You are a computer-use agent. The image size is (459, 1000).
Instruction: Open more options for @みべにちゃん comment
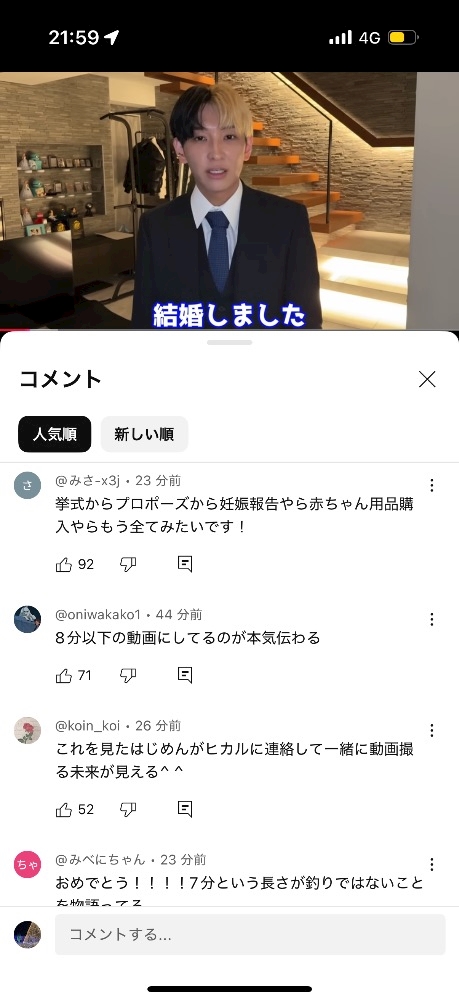(x=432, y=864)
